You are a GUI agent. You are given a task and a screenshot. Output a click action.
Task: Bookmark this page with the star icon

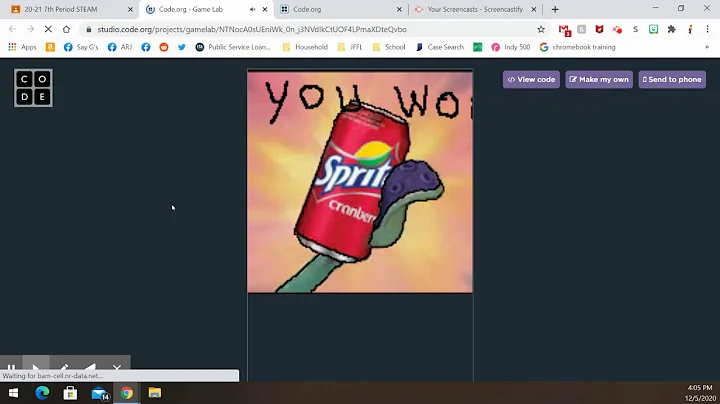(x=541, y=29)
